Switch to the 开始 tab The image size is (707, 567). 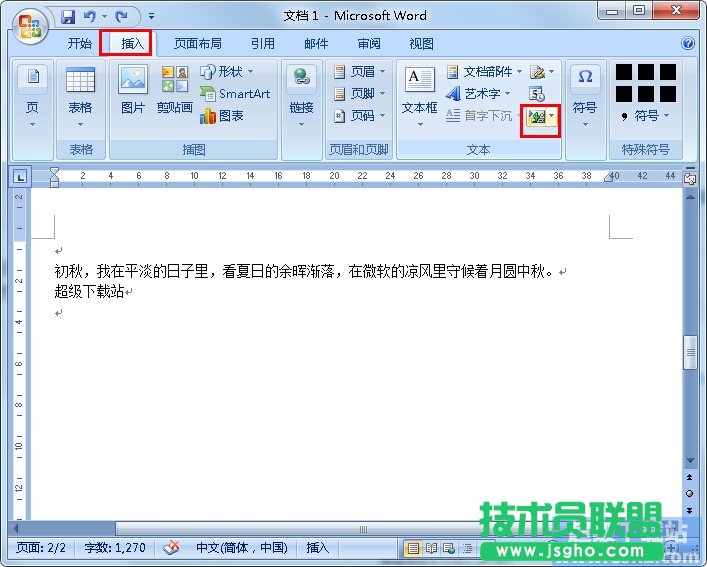[80, 43]
